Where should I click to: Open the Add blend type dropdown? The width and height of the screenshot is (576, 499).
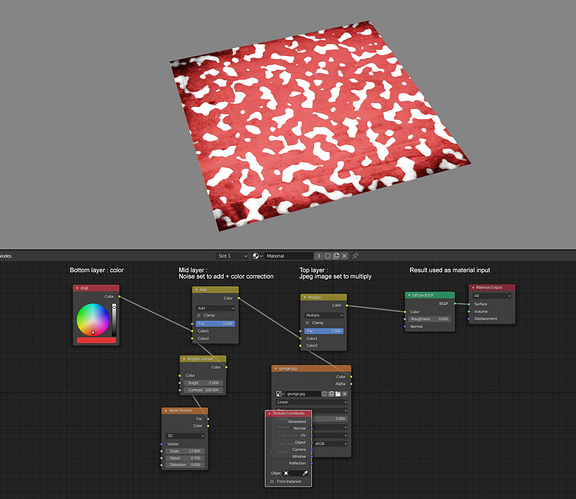click(215, 308)
